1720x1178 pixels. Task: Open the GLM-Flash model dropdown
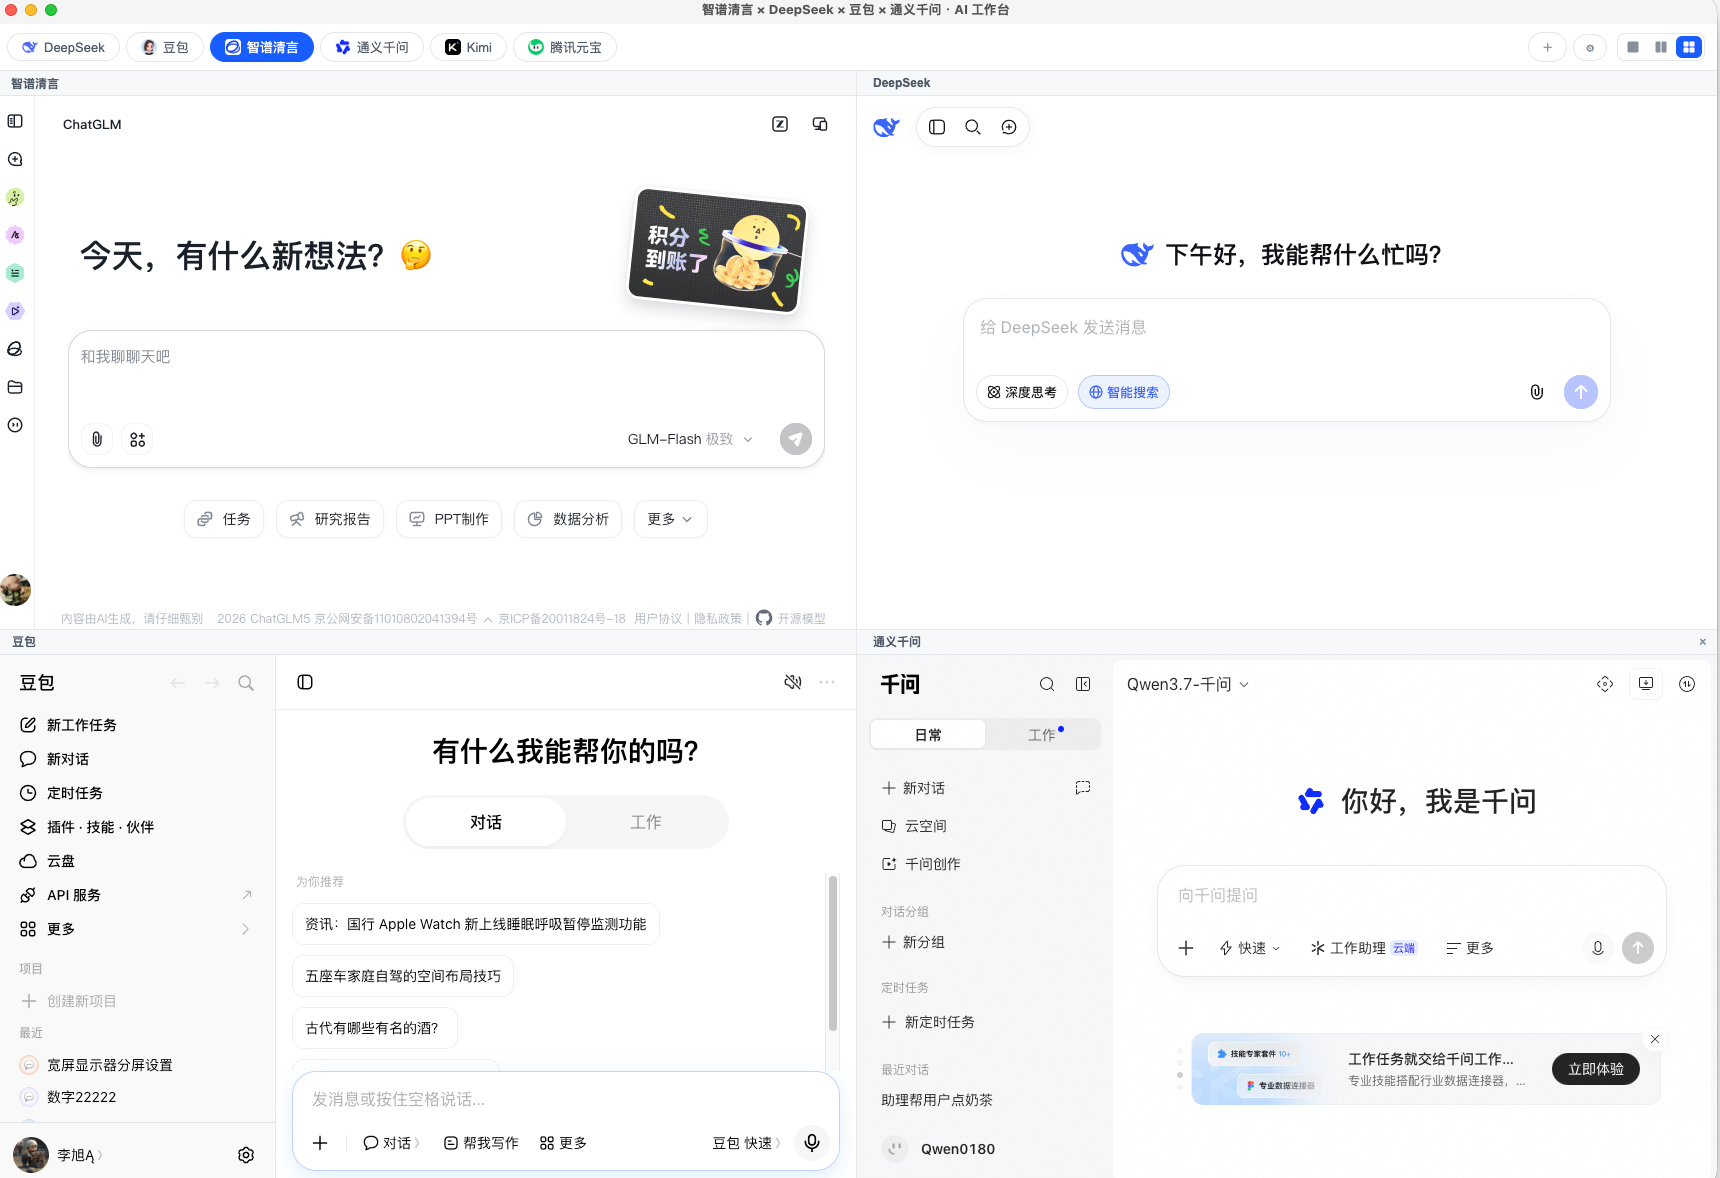(690, 439)
